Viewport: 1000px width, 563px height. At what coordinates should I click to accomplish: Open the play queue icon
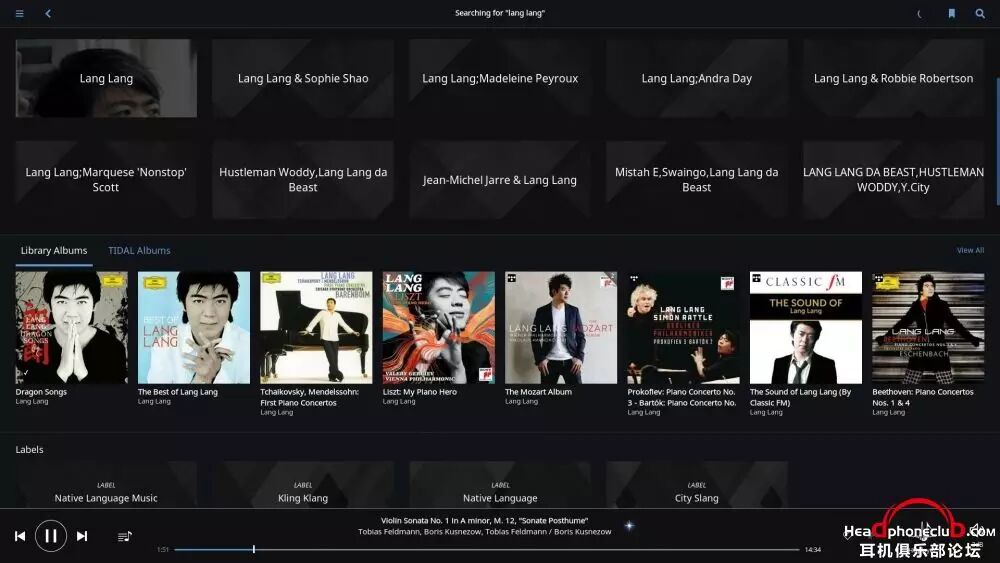pyautogui.click(x=124, y=536)
